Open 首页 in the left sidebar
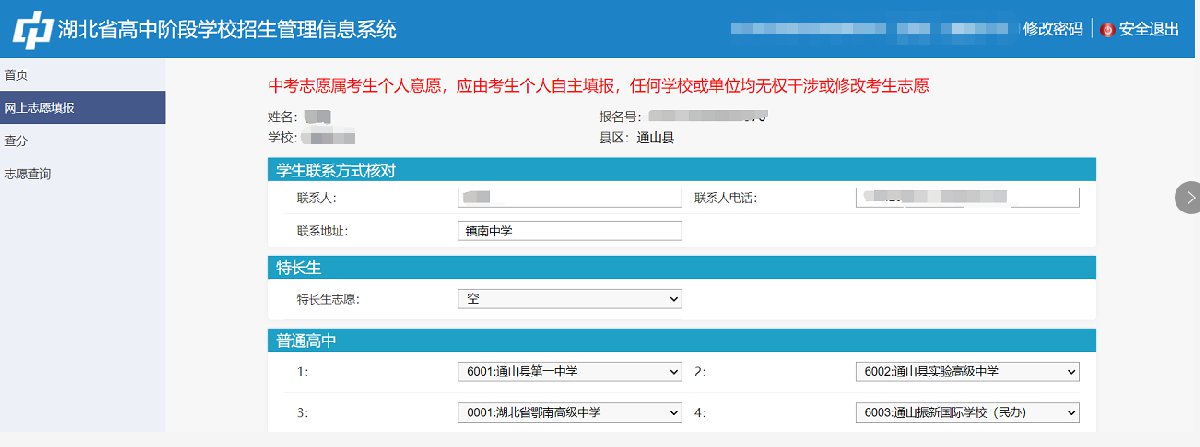Screen dimensions: 1200x447 tap(16, 75)
